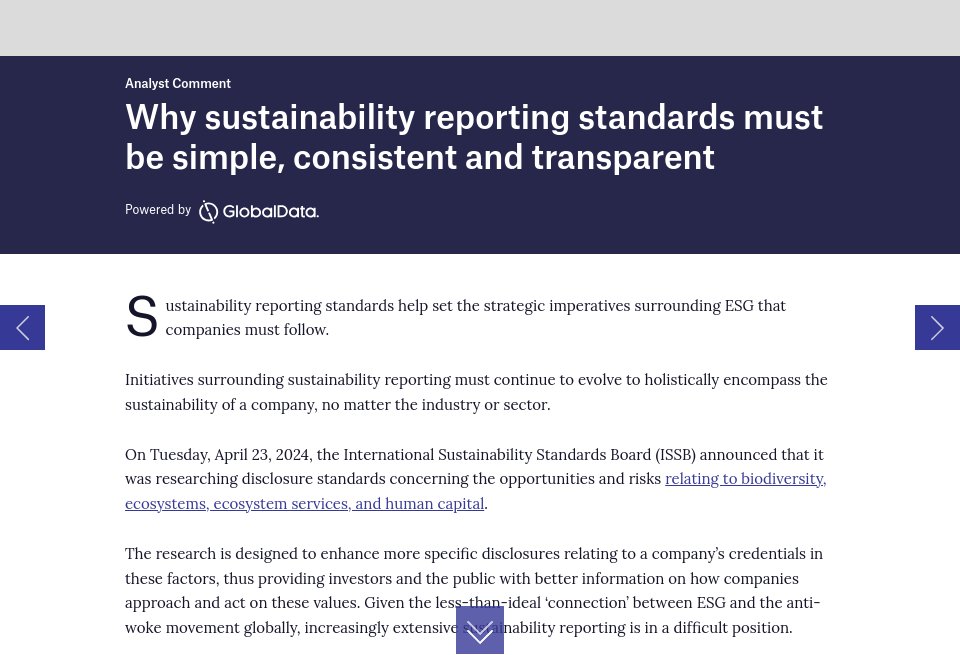Viewport: 960px width, 655px height.
Task: Navigate to the previous article using left arrow
Action: (22, 327)
